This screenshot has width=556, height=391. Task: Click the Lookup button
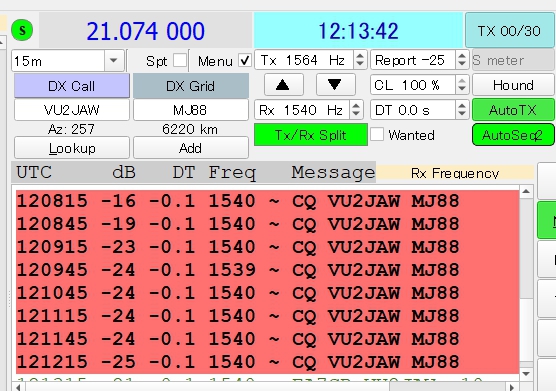(72, 148)
